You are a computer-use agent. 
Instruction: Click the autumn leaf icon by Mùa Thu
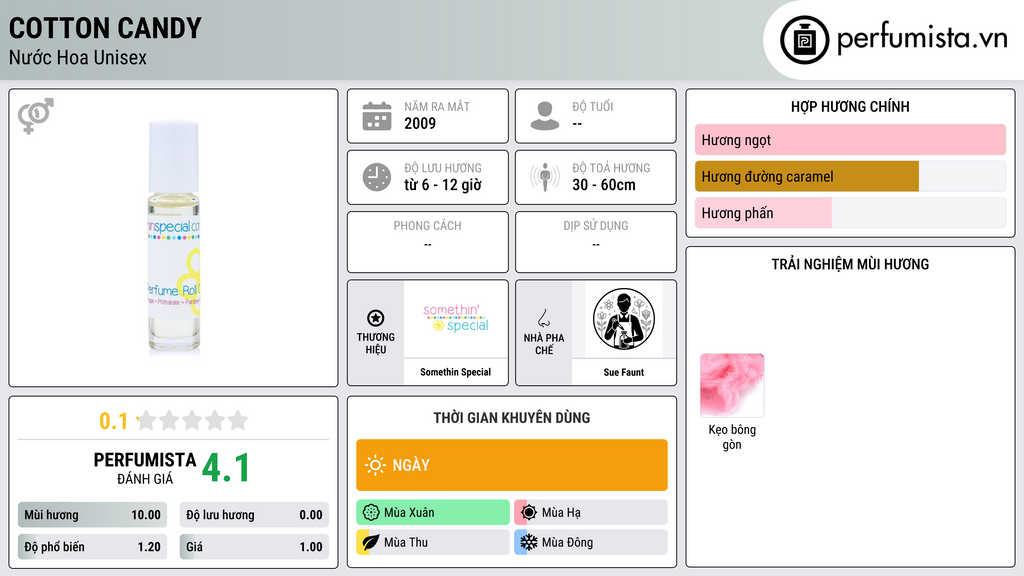point(371,542)
